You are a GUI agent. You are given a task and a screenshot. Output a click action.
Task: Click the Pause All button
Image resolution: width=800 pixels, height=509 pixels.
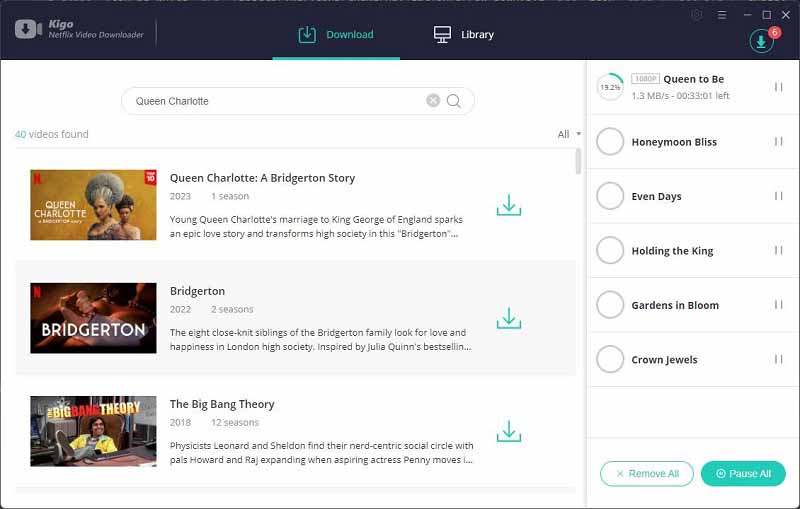tap(743, 474)
